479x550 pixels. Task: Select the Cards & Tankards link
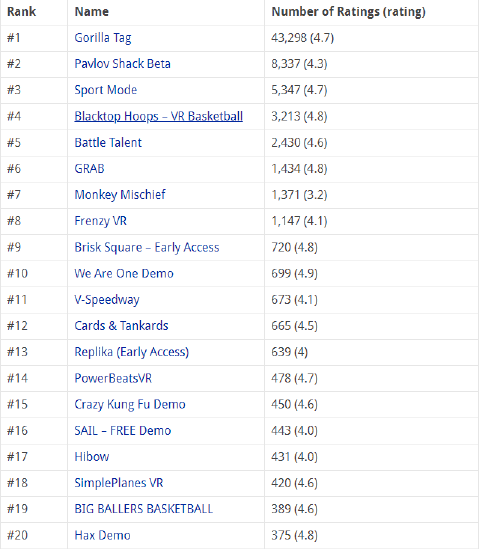(x=121, y=326)
